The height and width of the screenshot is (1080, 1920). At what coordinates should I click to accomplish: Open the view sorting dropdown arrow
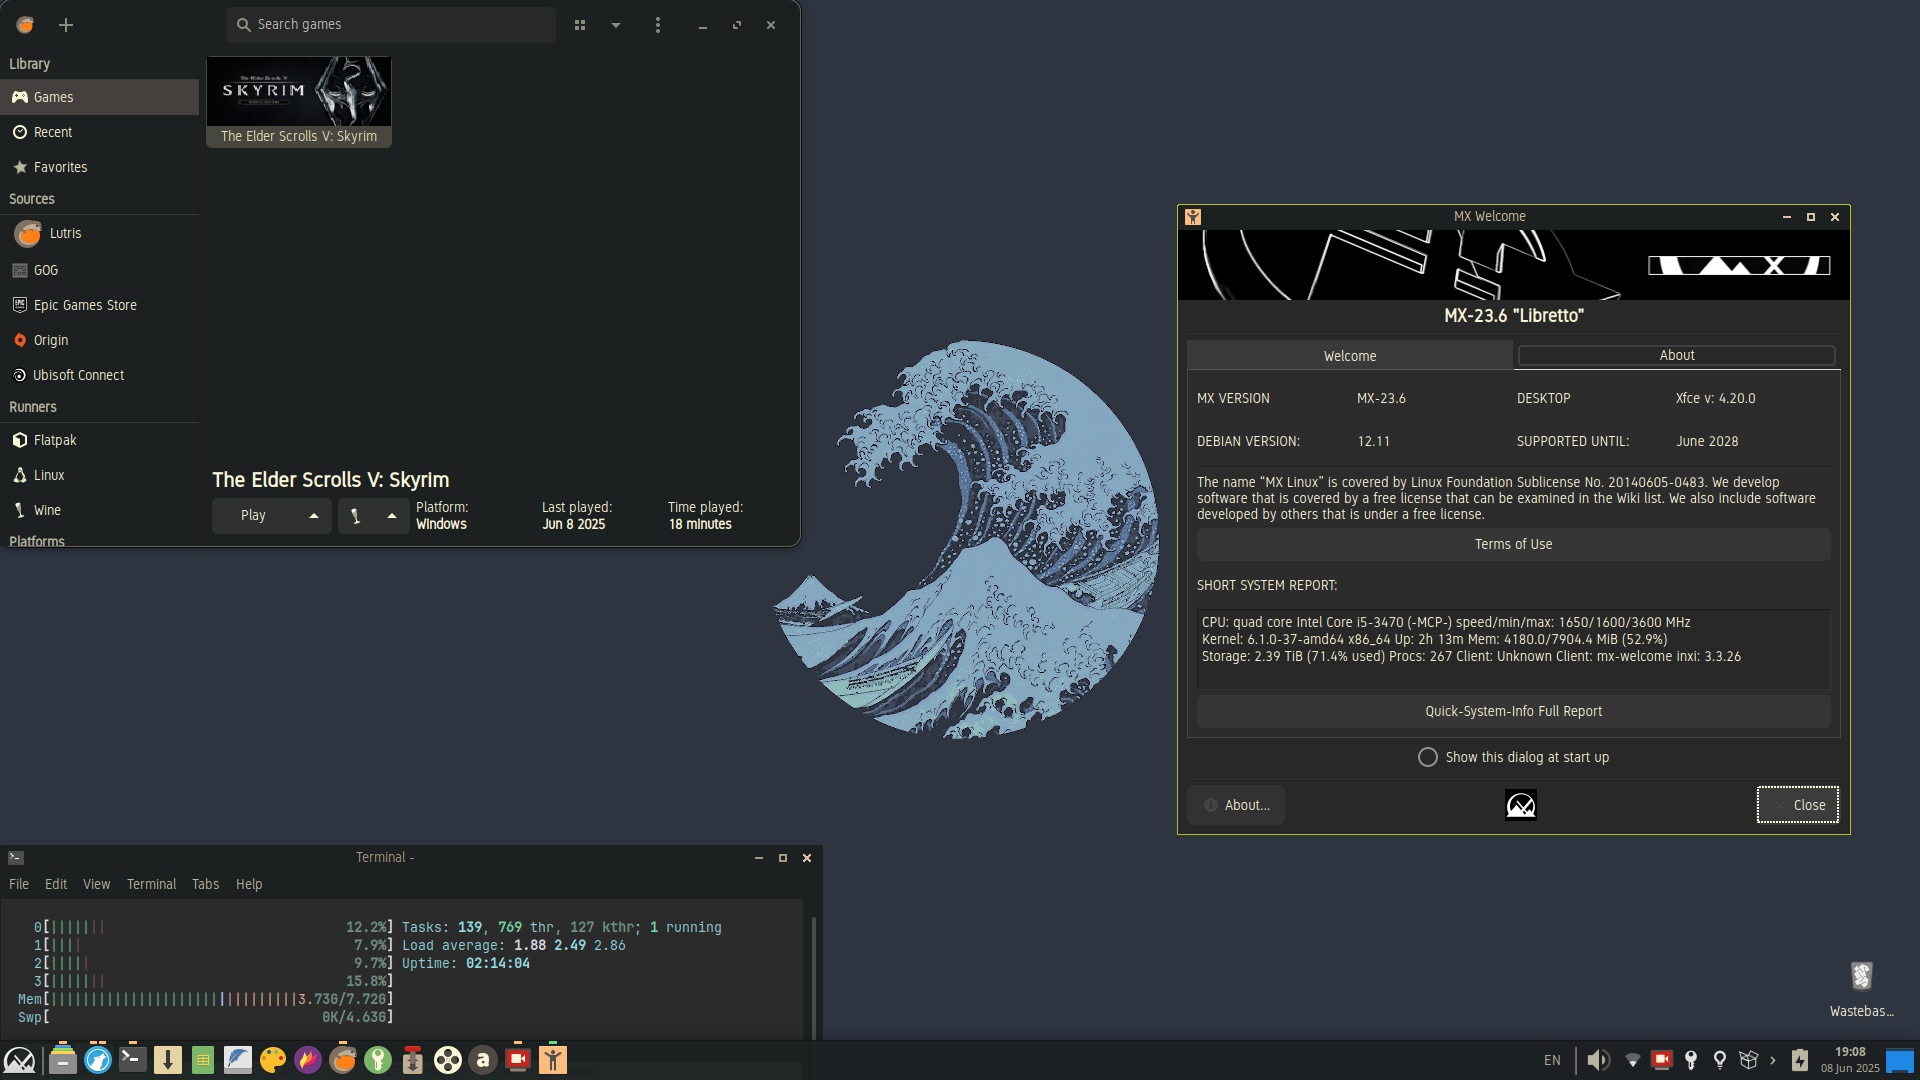point(616,25)
